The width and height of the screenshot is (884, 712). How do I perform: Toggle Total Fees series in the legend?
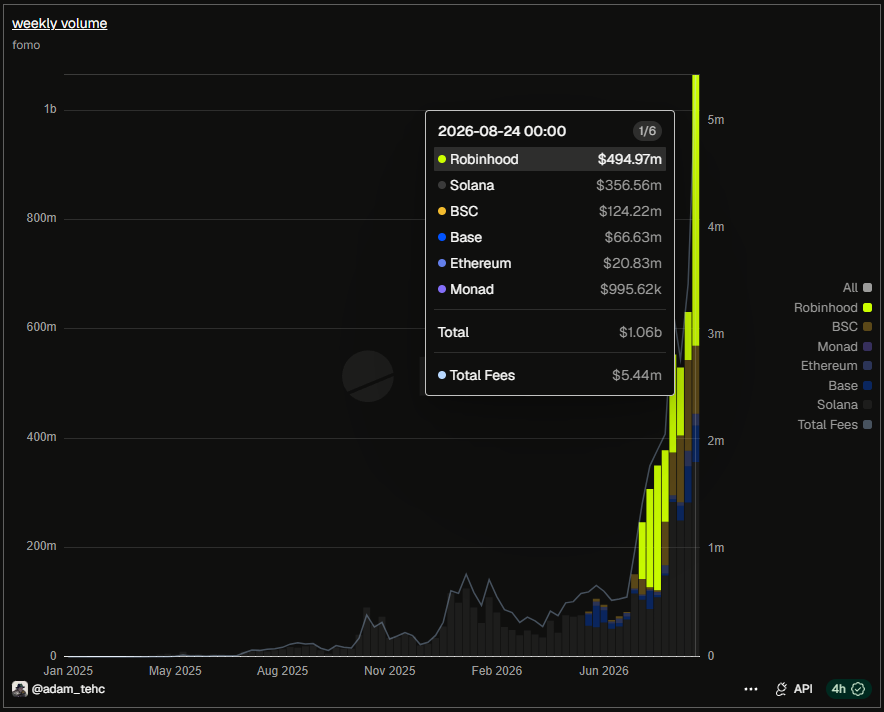click(834, 424)
